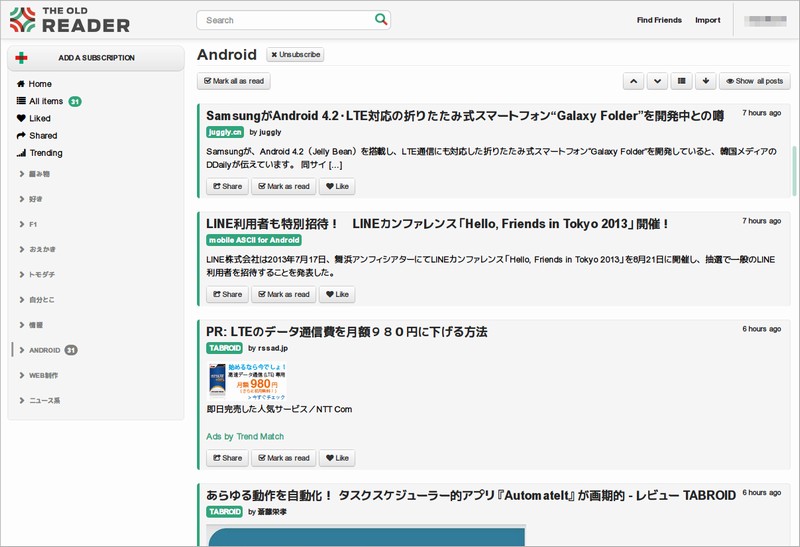Click the ANDROID unread count badge
This screenshot has height=547, width=800.
point(71,350)
